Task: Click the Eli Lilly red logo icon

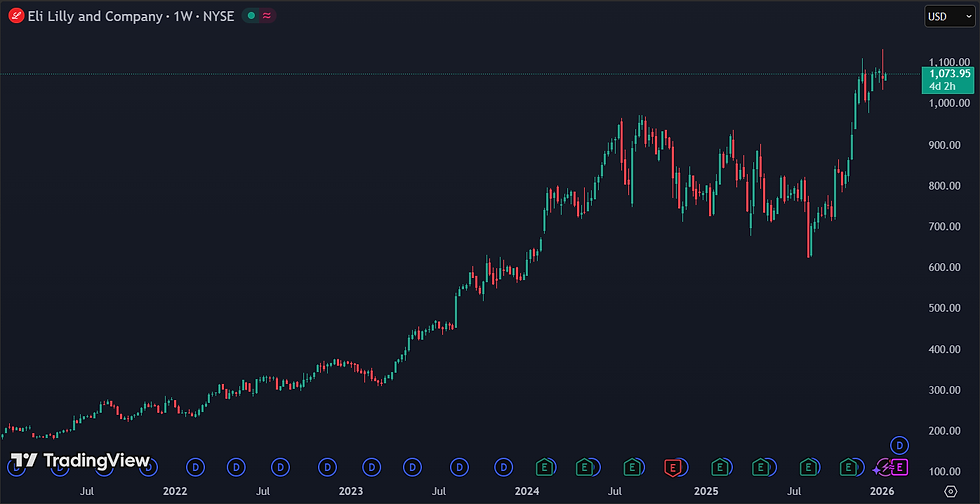Action: click(x=16, y=16)
